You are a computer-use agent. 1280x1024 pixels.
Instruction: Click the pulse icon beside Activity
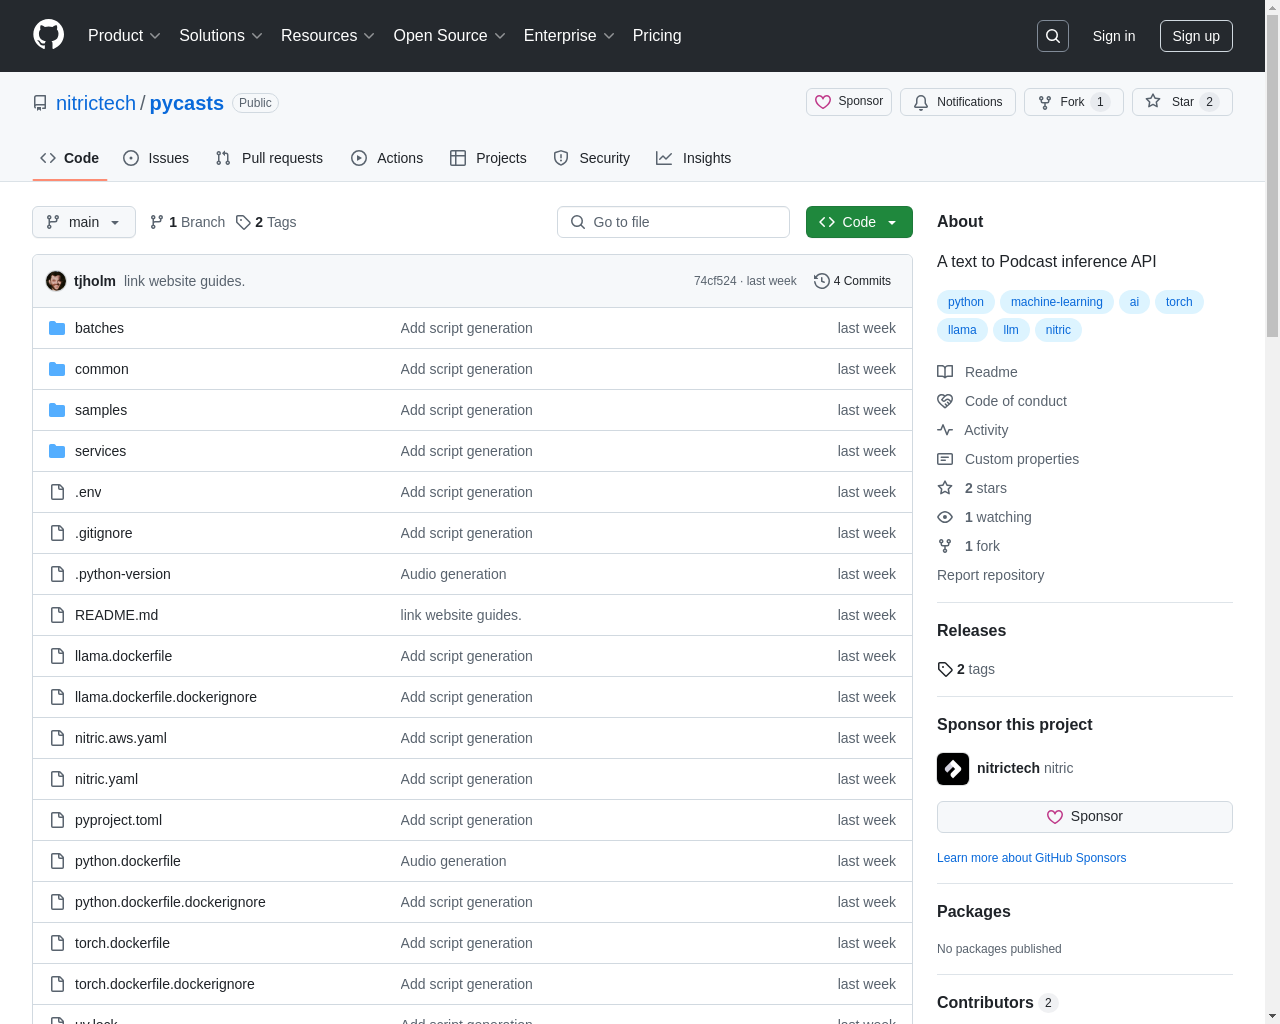pyautogui.click(x=945, y=430)
